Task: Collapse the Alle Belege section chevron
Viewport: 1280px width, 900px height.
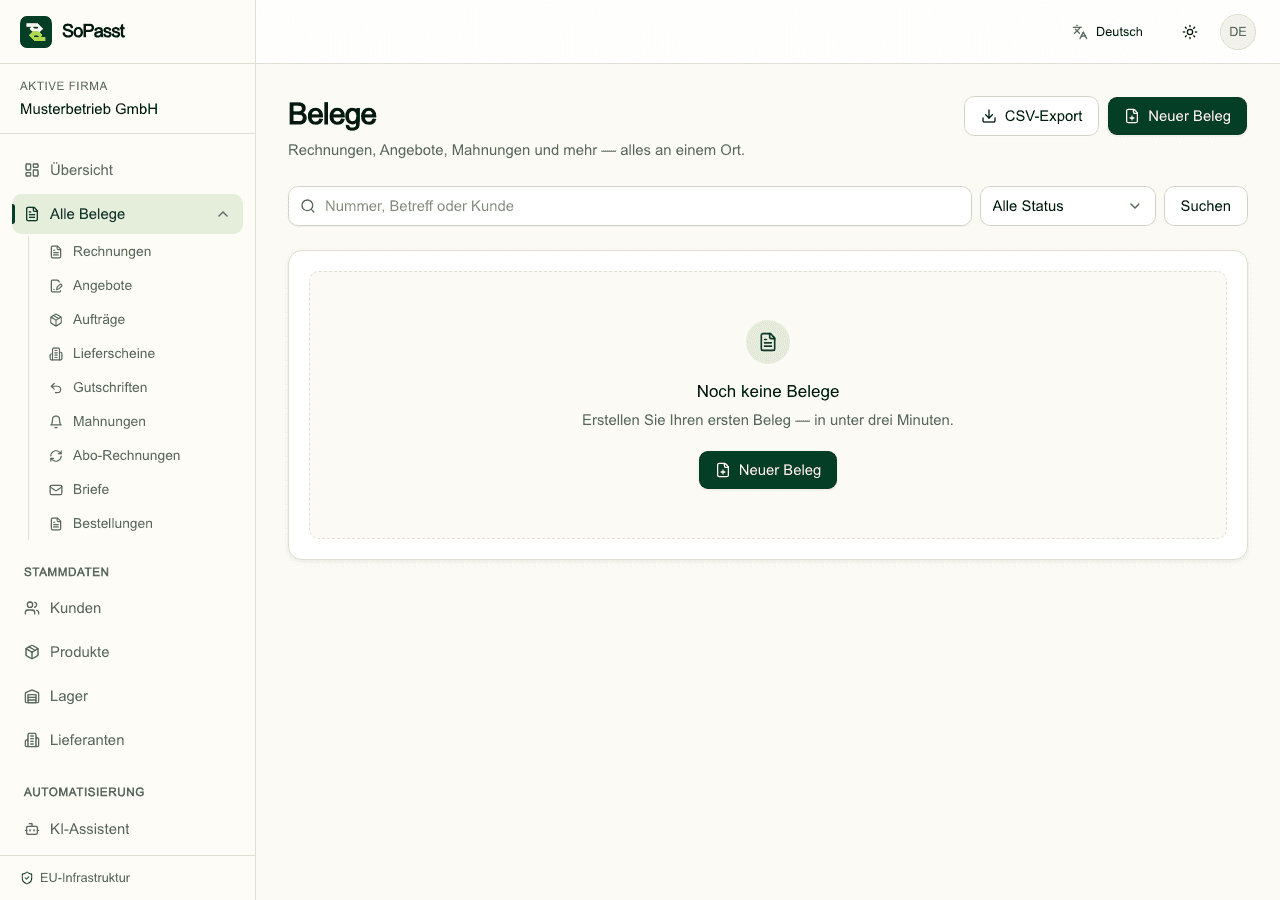Action: (223, 214)
